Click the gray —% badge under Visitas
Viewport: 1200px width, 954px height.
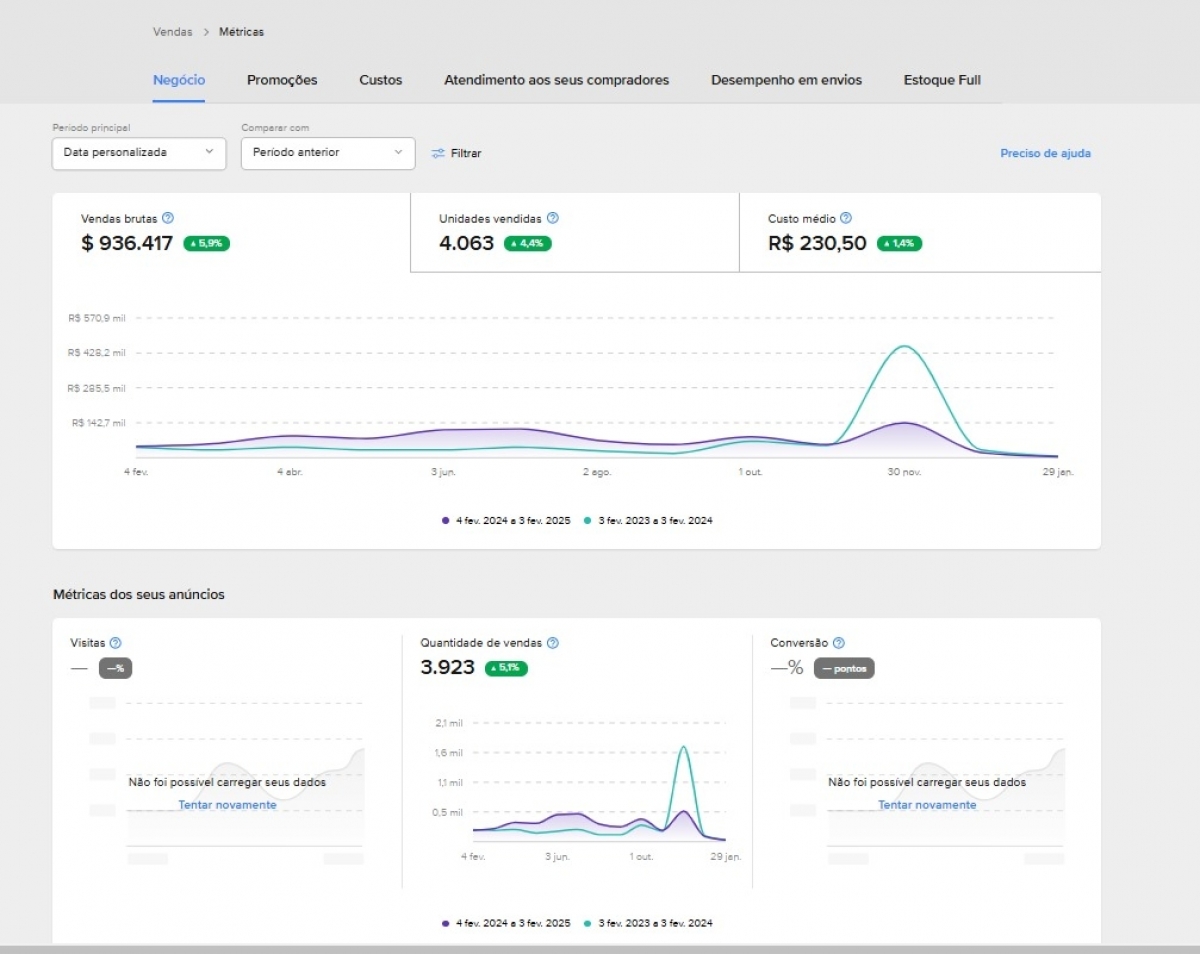(x=115, y=668)
